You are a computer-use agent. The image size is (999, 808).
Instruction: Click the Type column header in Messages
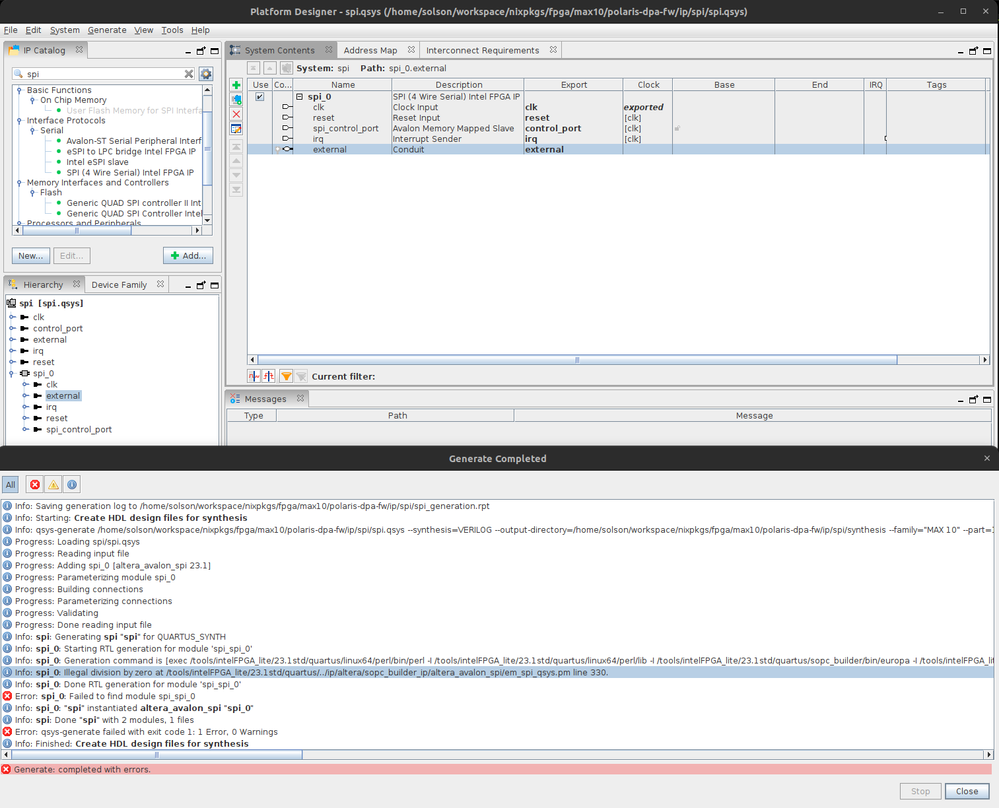[253, 415]
